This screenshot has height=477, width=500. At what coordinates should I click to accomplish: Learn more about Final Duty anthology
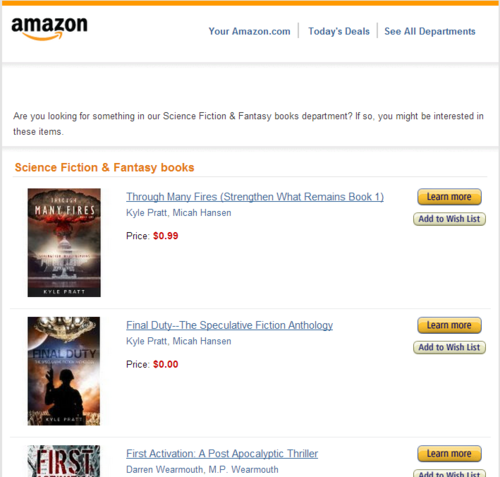449,325
